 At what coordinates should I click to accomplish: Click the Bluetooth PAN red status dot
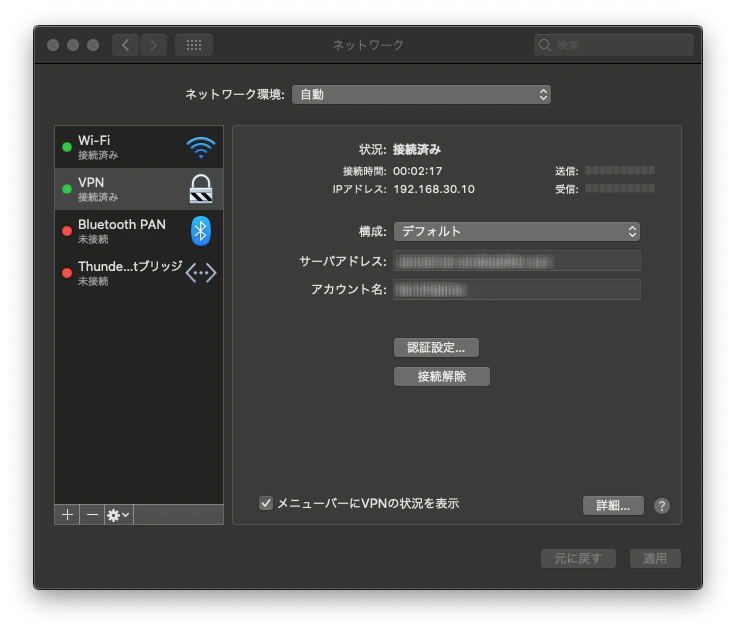tap(67, 231)
